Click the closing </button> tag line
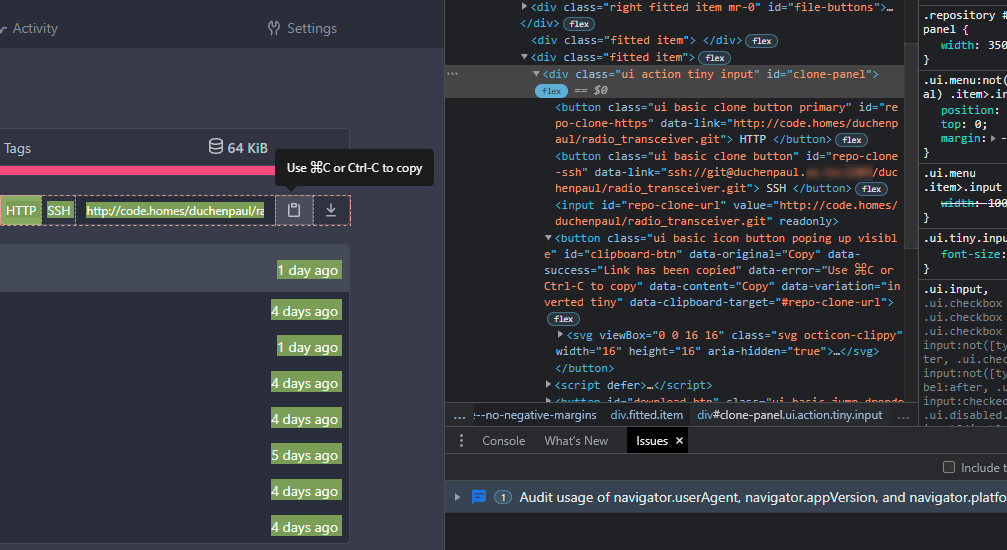This screenshot has height=550, width=1007. click(x=584, y=368)
